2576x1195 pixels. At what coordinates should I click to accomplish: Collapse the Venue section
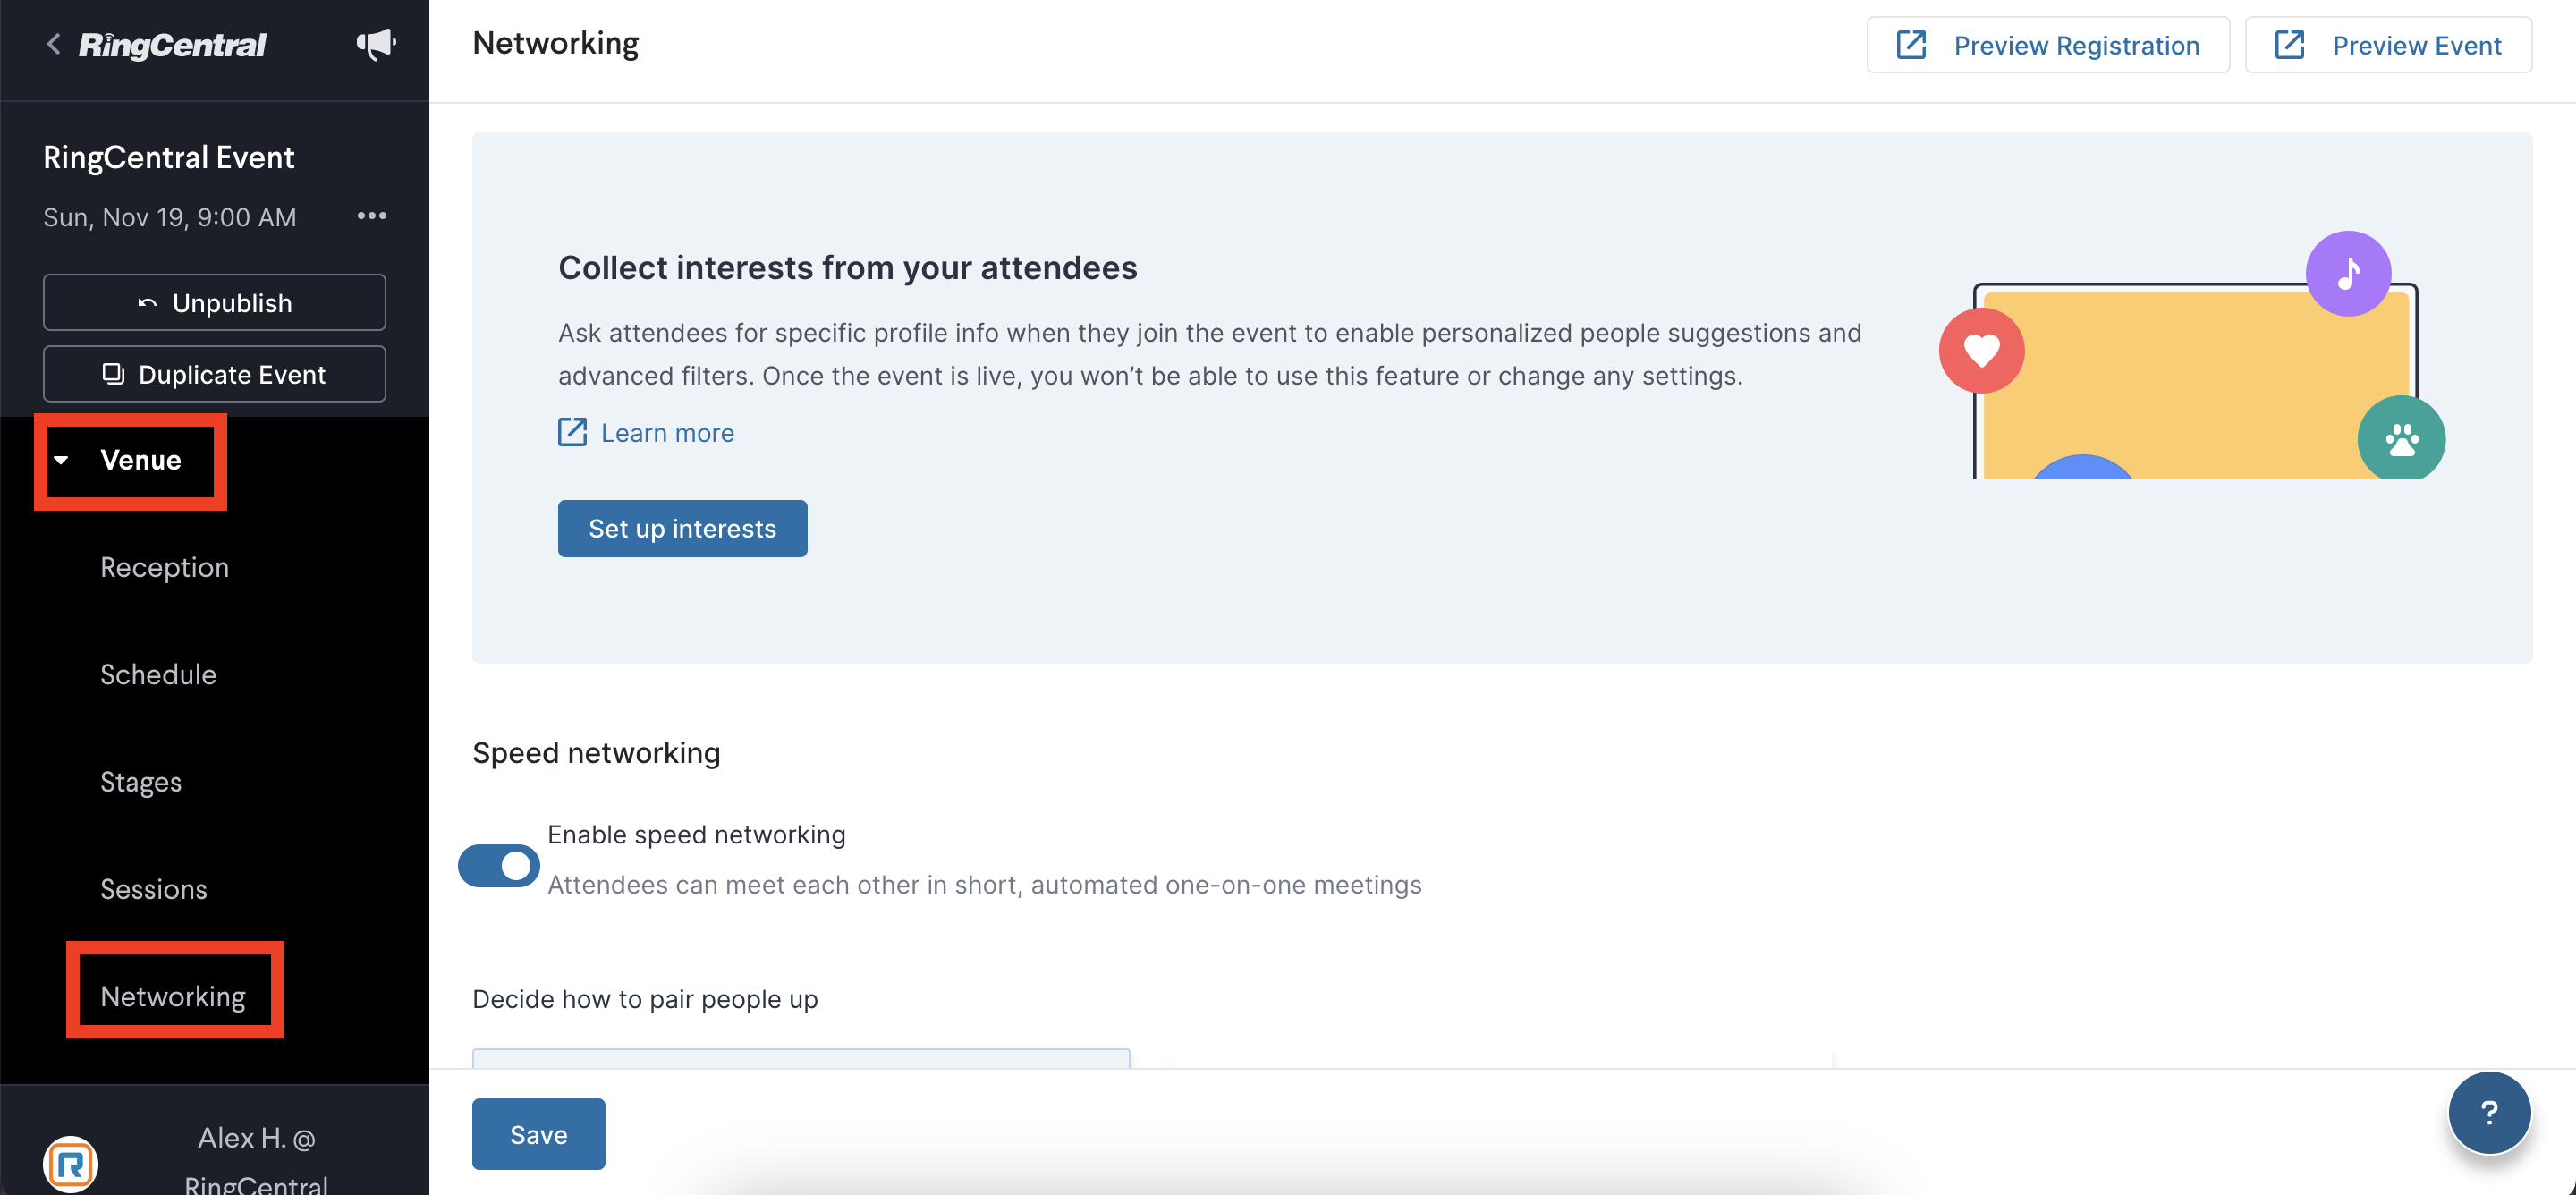pos(62,460)
